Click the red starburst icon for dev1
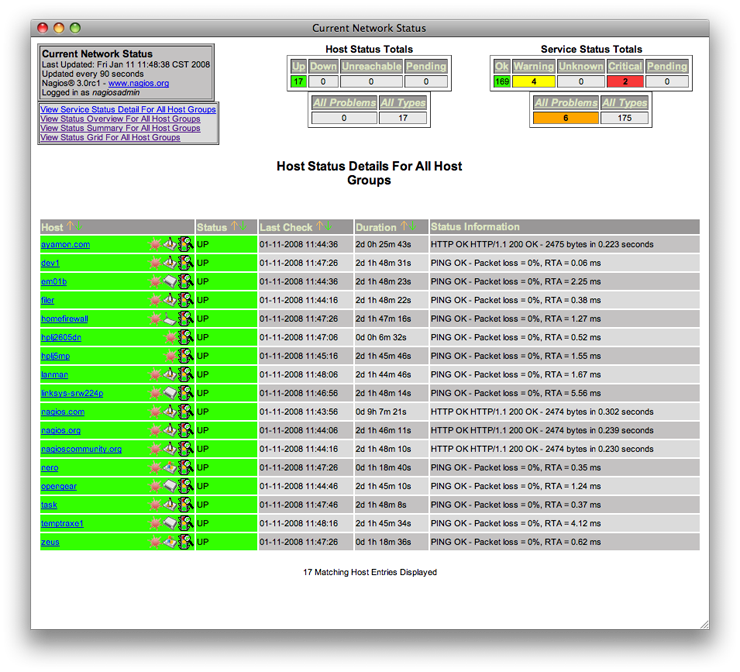Screen dimensions: 740x672 point(155,263)
